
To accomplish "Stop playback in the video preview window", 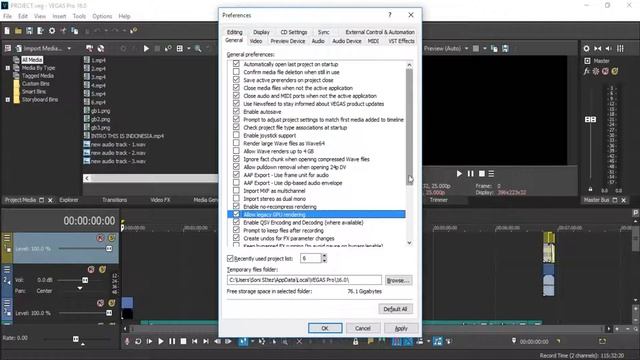I will click(x=482, y=174).
